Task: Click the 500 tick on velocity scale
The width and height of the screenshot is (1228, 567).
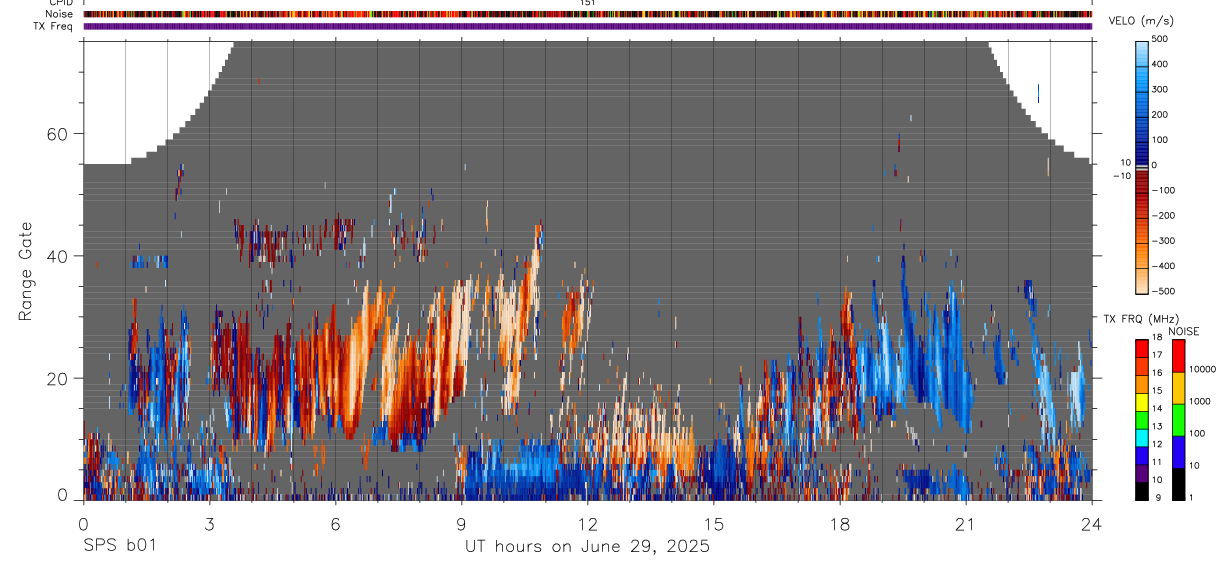Action: coord(1161,39)
